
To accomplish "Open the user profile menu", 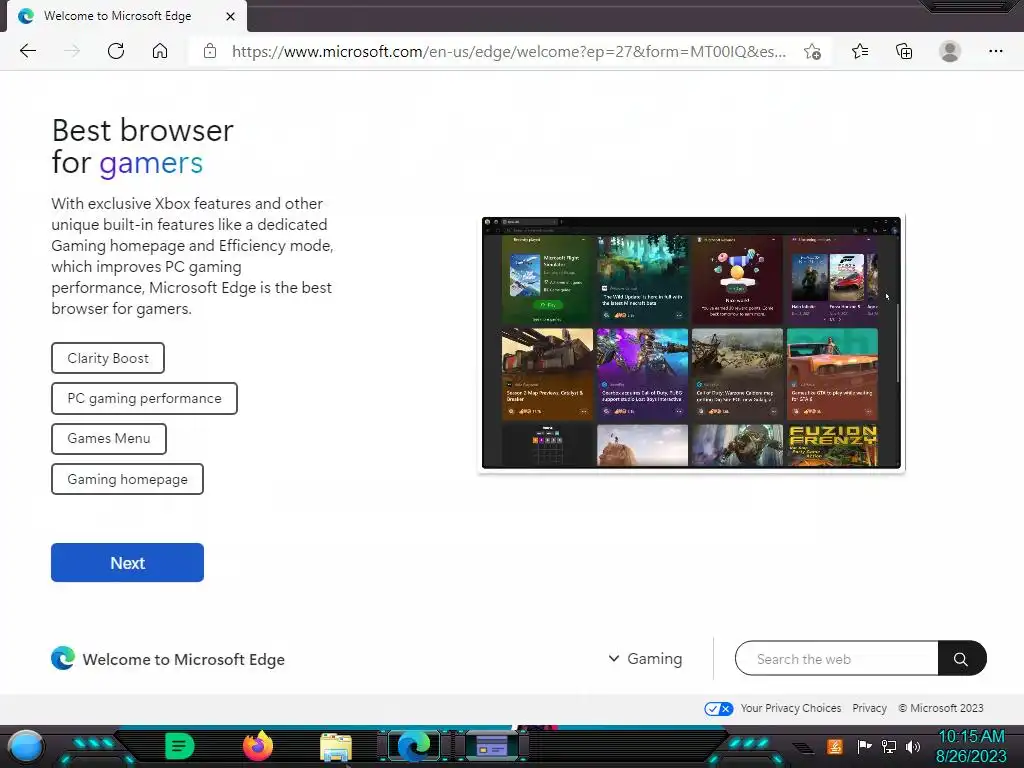I will [950, 51].
